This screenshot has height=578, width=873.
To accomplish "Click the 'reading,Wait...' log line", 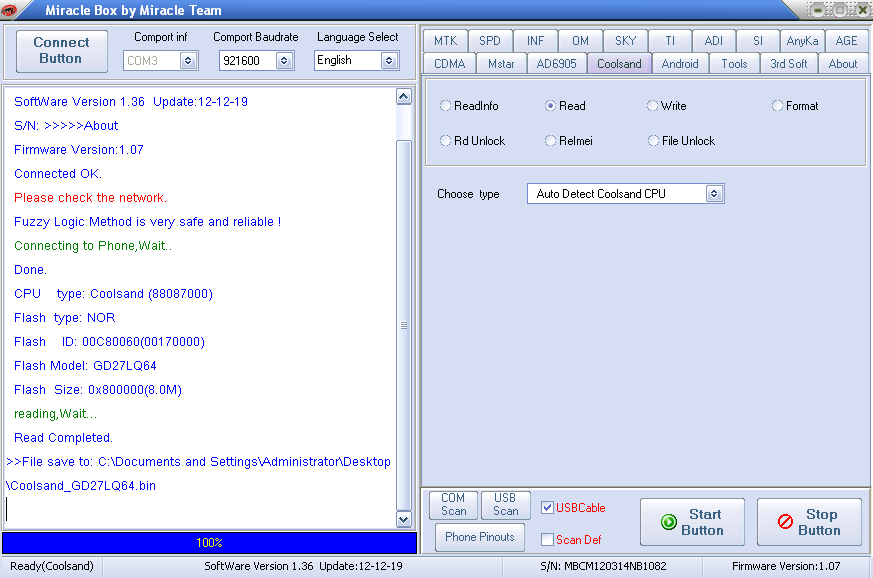I will (55, 414).
